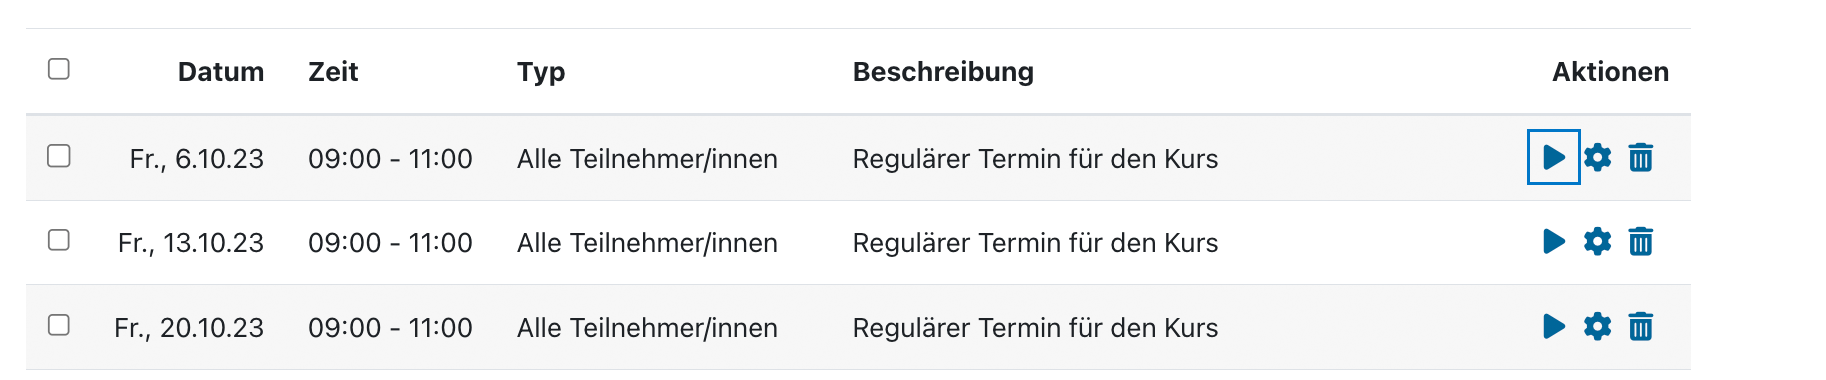Remove the 20.10.23 appointment with trash icon

pyautogui.click(x=1640, y=326)
